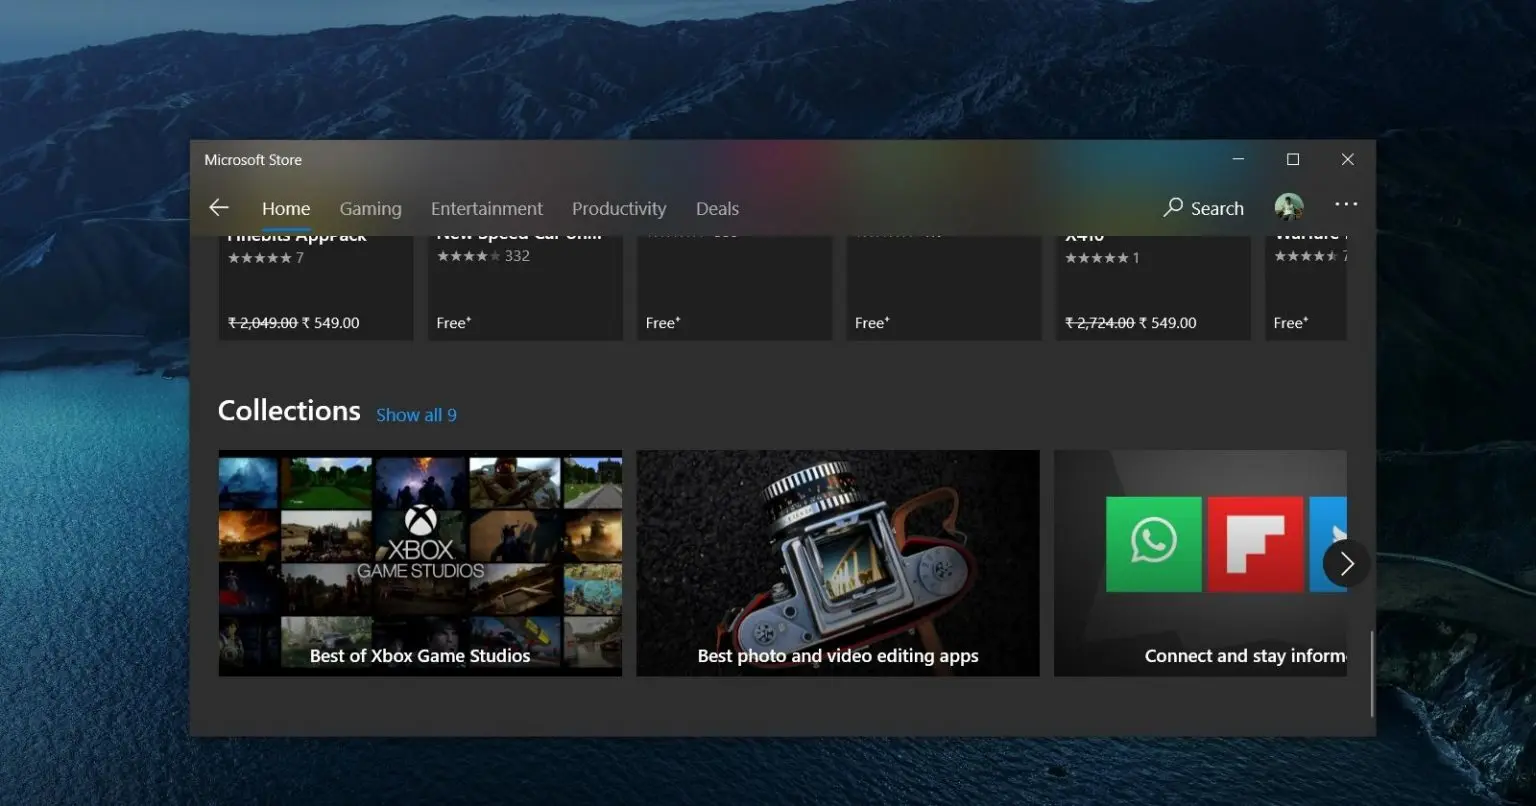
Task: Open Connect and stay informed collection
Action: click(1200, 563)
